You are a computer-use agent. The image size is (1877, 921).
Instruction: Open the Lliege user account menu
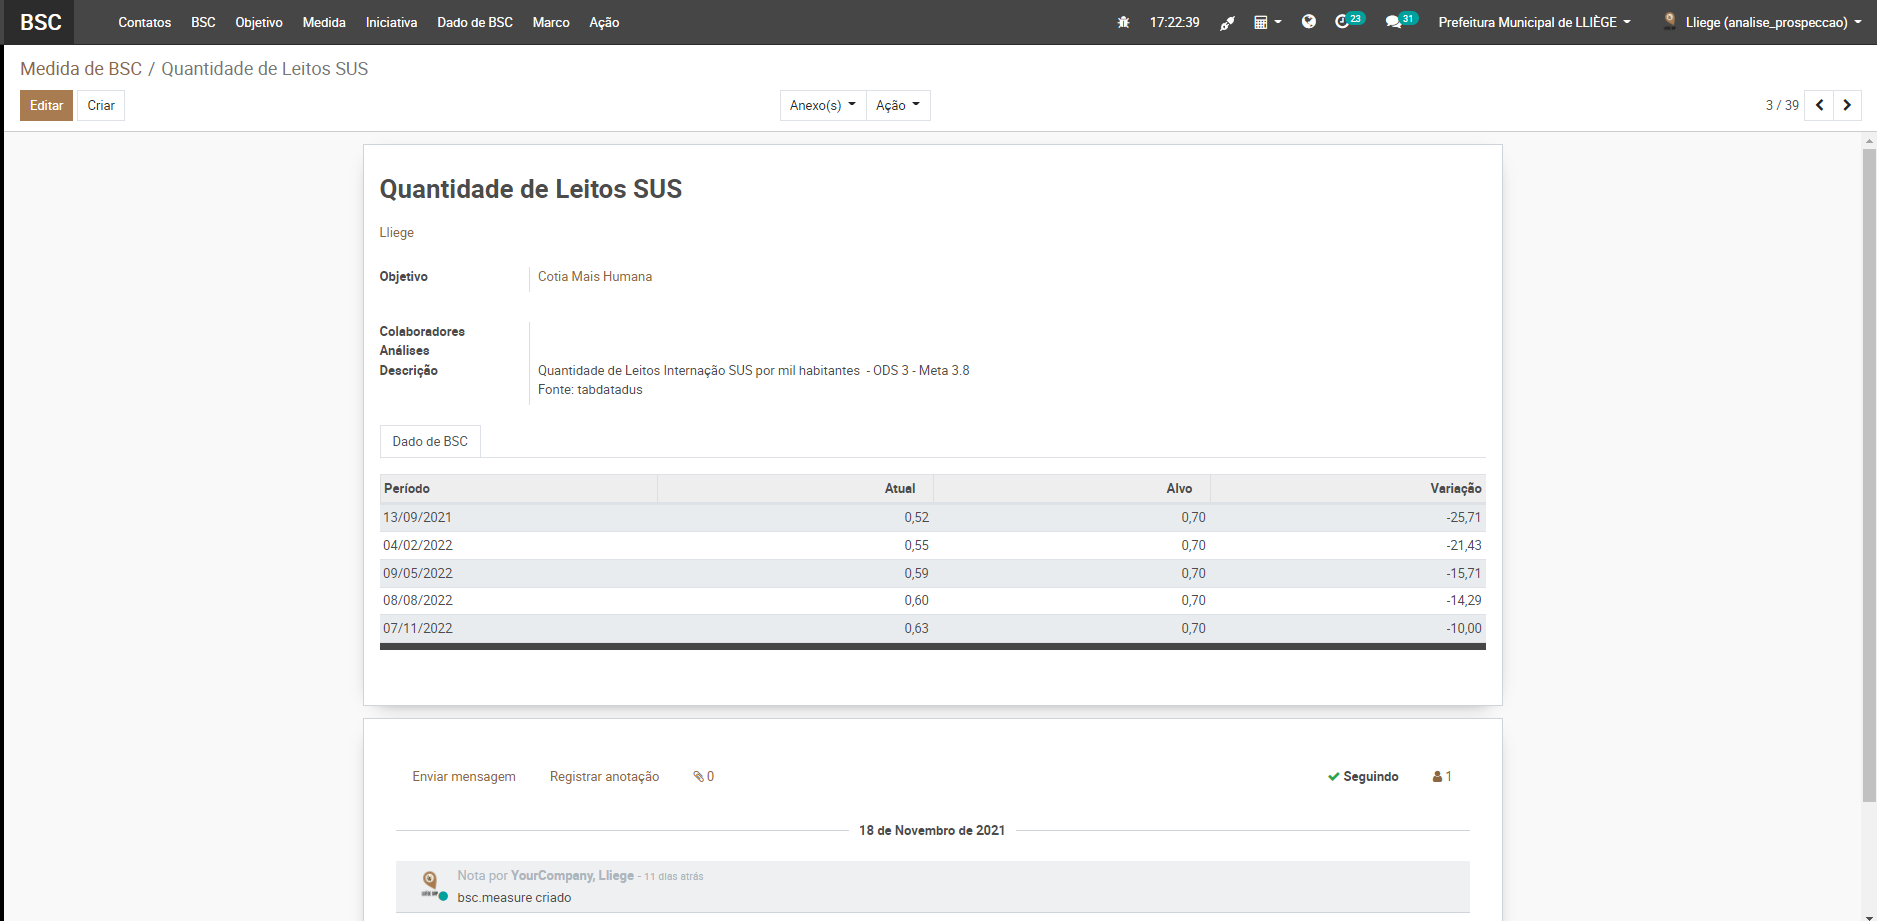pyautogui.click(x=1764, y=22)
